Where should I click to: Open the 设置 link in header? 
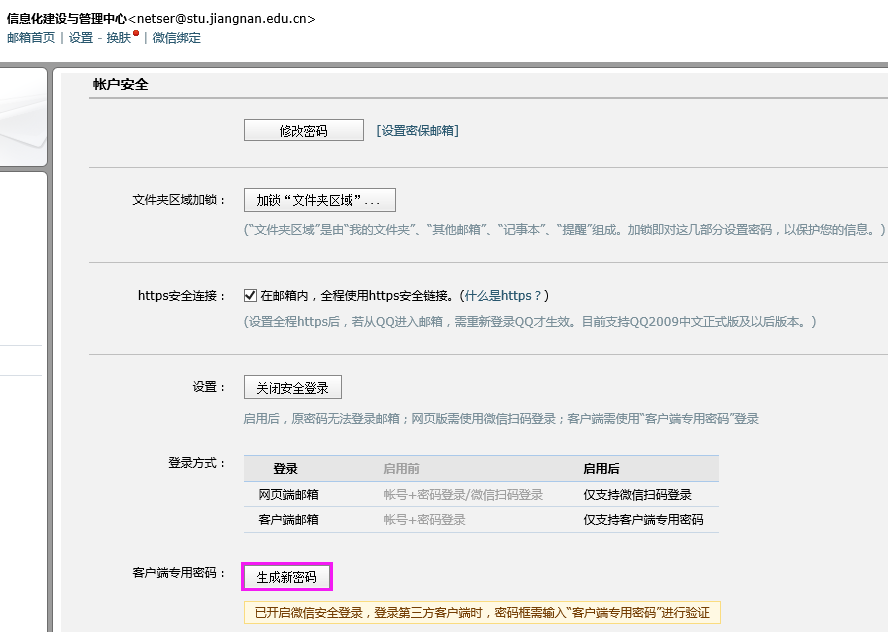click(80, 38)
